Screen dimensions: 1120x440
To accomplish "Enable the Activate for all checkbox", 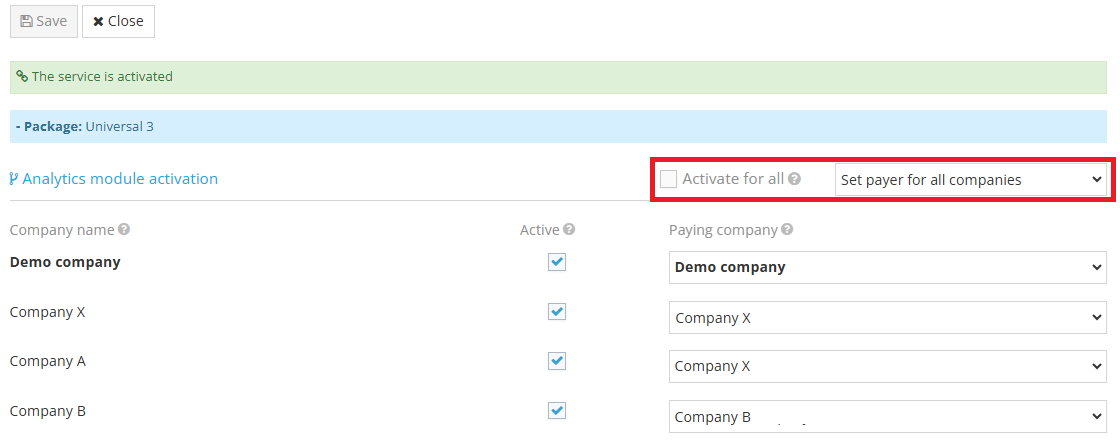I will 668,180.
